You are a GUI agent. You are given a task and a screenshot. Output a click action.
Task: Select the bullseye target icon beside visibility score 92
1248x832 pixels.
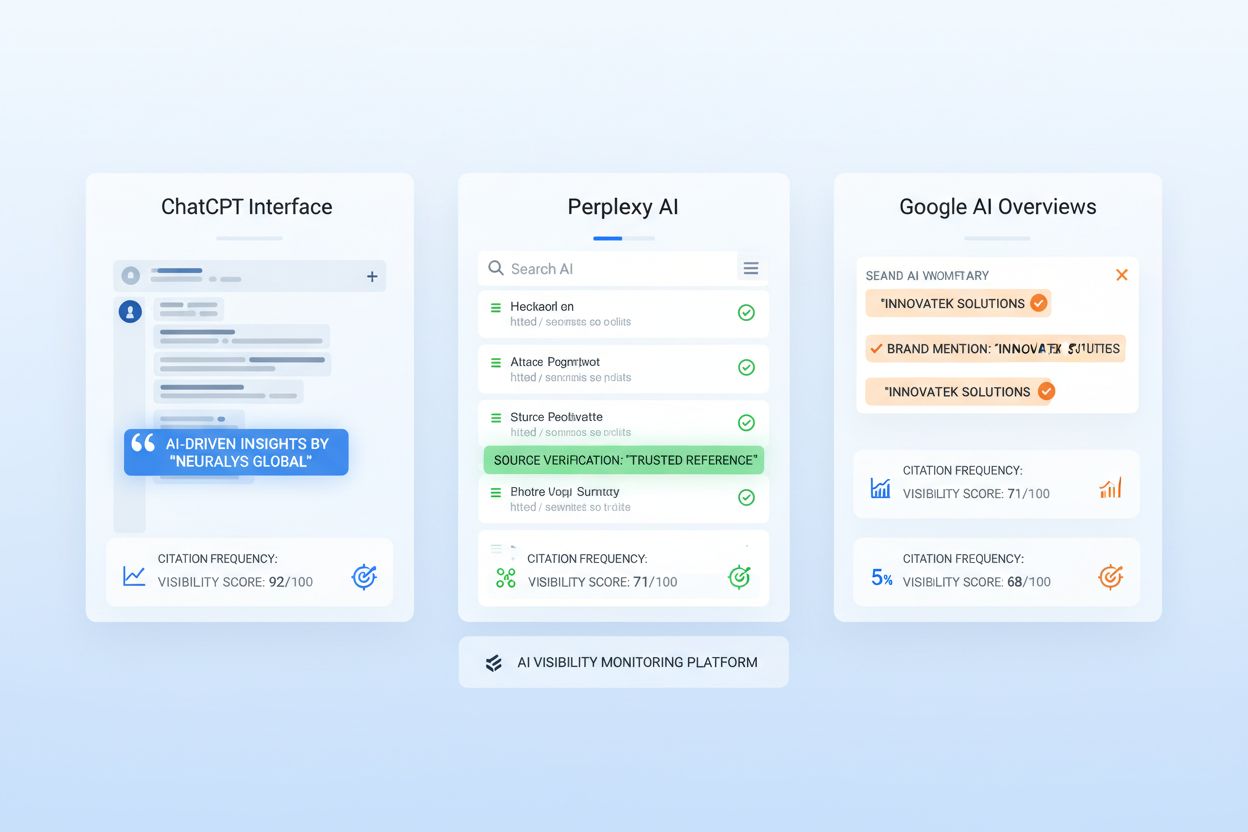coord(364,576)
